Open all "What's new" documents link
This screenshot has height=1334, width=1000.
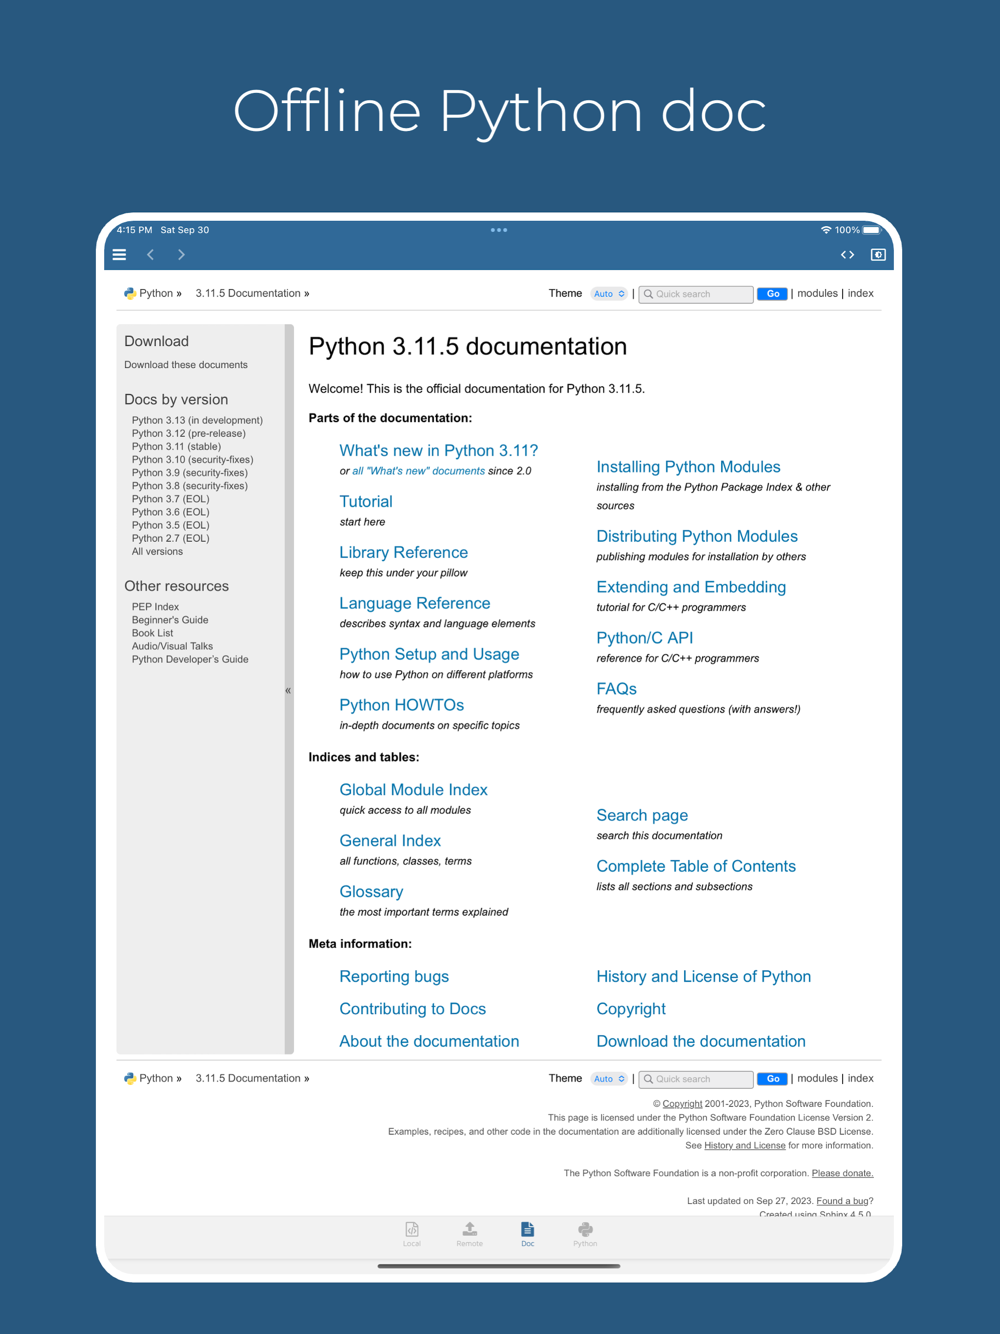[418, 471]
